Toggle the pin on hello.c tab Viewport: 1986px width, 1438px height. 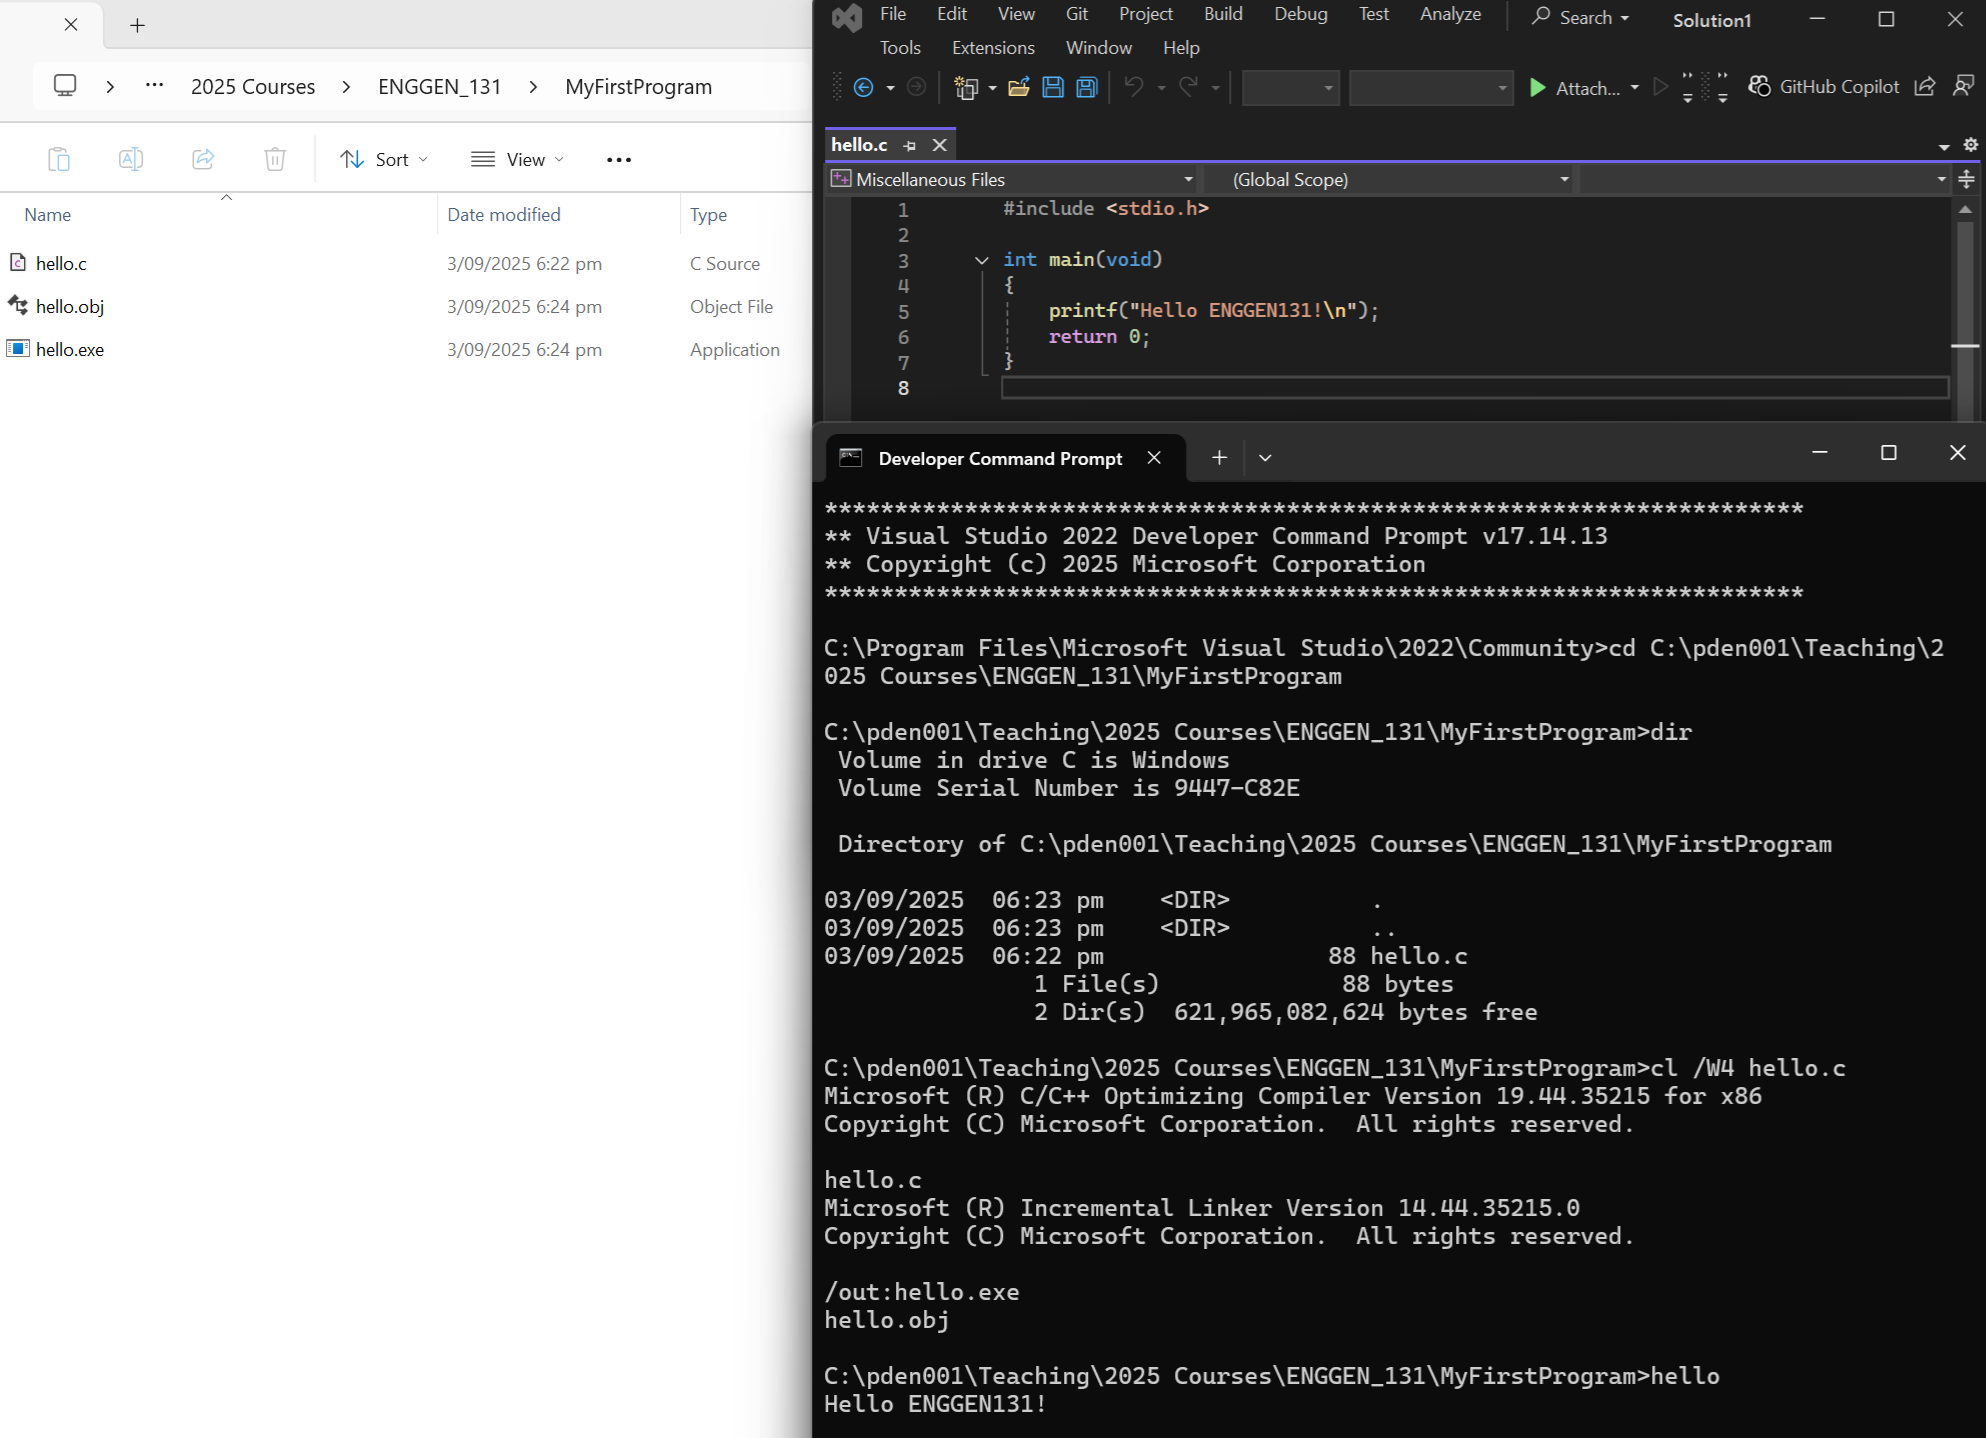click(910, 146)
